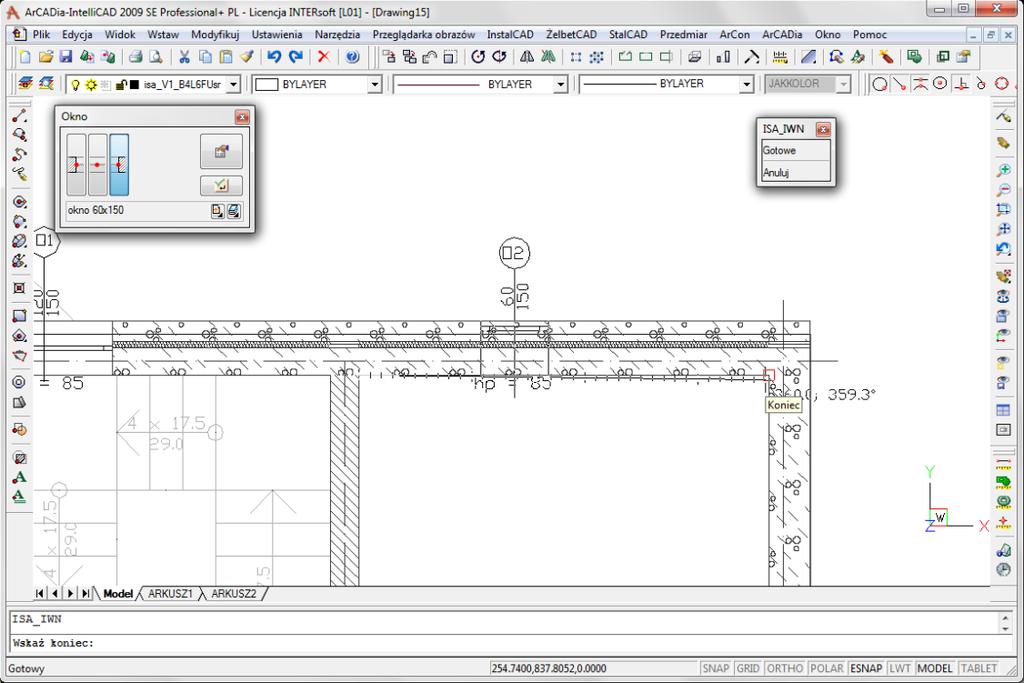Viewport: 1024px width, 683px height.
Task: Click the black layer color swatch in the layer box
Action: [x=135, y=85]
